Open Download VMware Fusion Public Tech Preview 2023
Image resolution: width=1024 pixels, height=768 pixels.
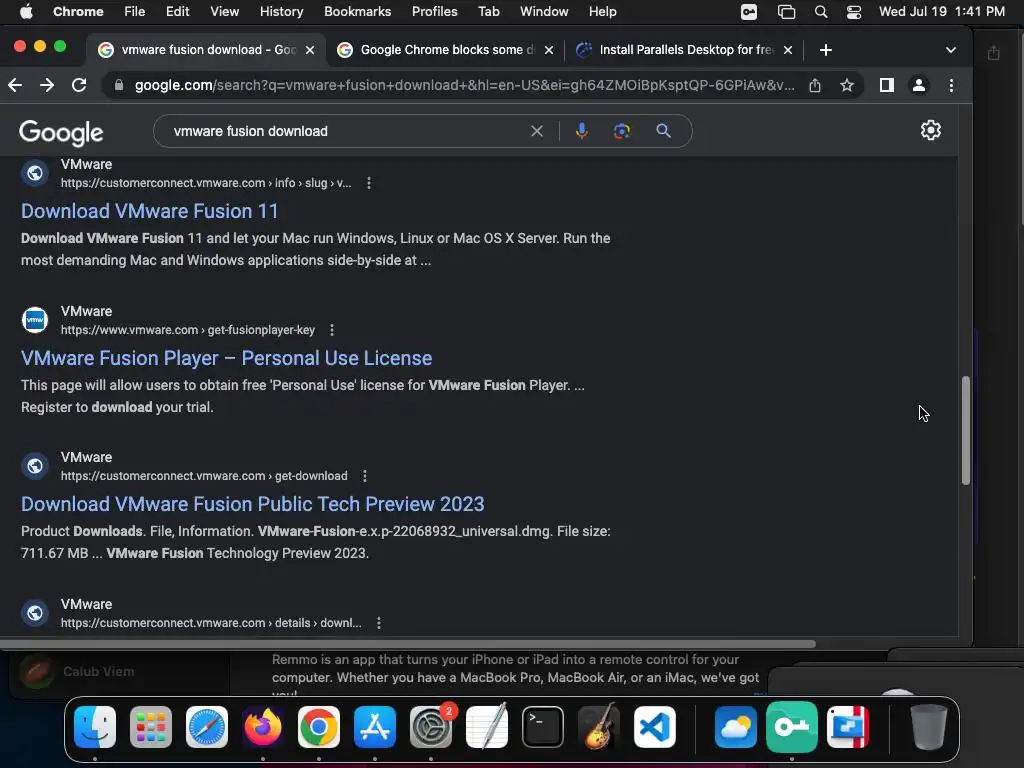pos(253,504)
